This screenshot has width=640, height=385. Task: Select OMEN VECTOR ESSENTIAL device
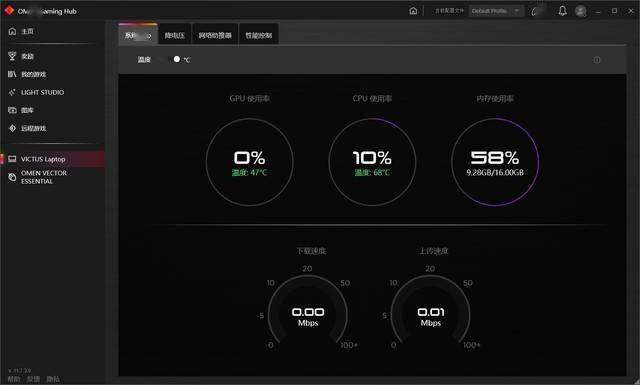click(38, 177)
